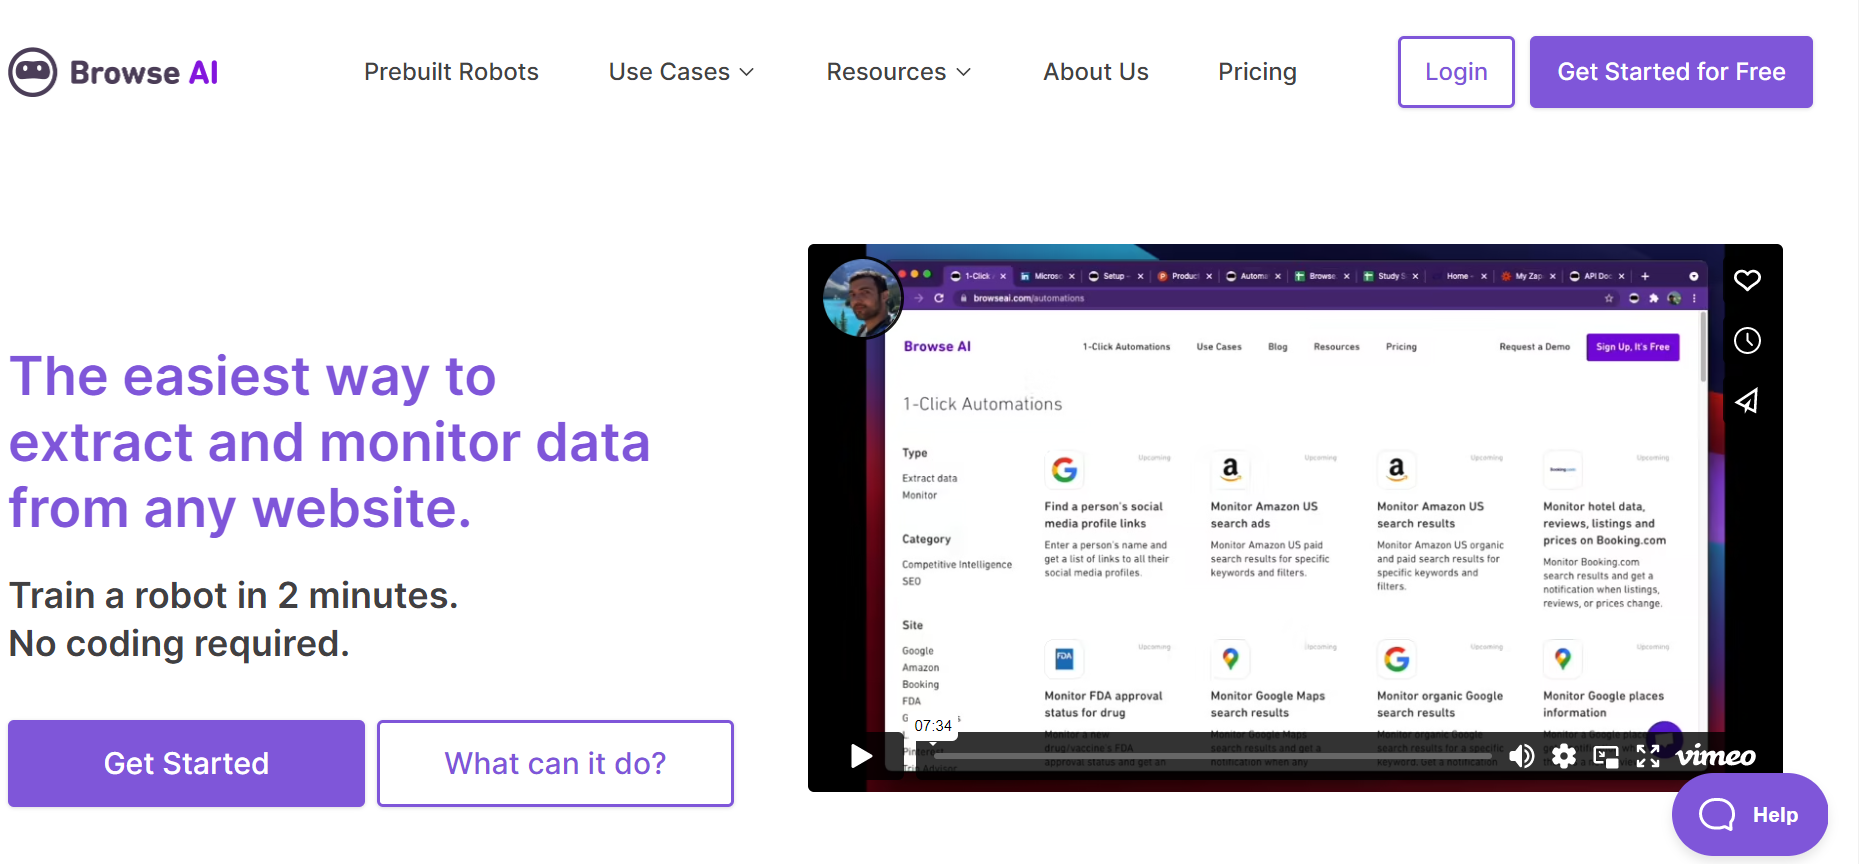Image resolution: width=1859 pixels, height=864 pixels.
Task: Open the About Us page
Action: [1095, 72]
